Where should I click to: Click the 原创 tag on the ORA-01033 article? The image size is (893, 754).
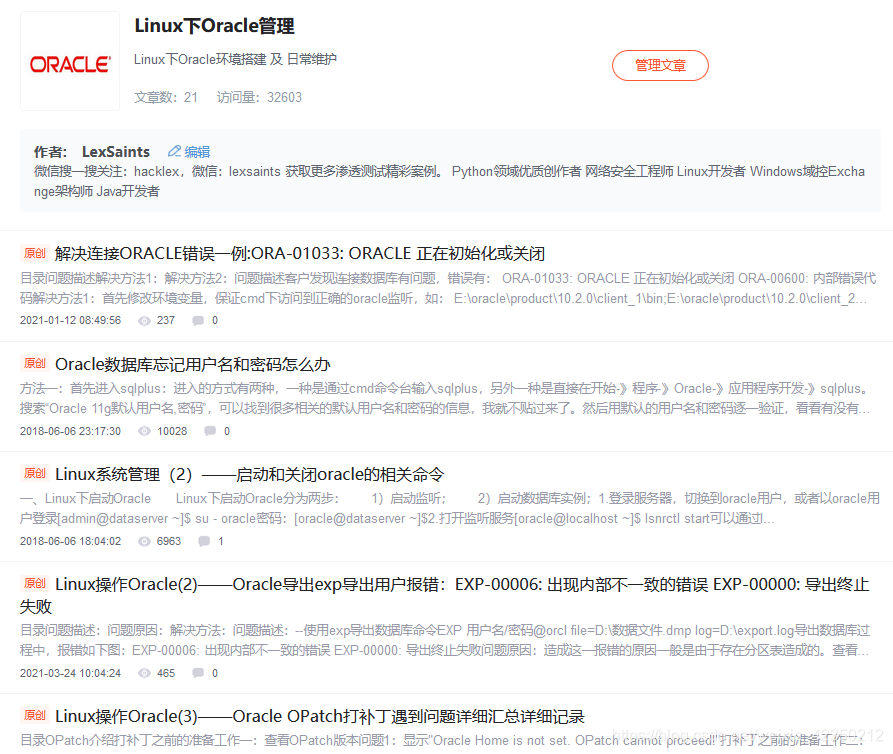tap(35, 253)
